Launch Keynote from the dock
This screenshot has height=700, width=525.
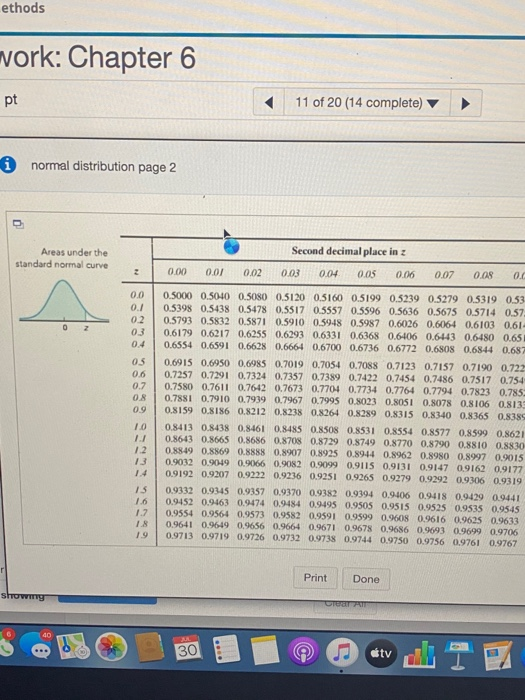coord(458,654)
